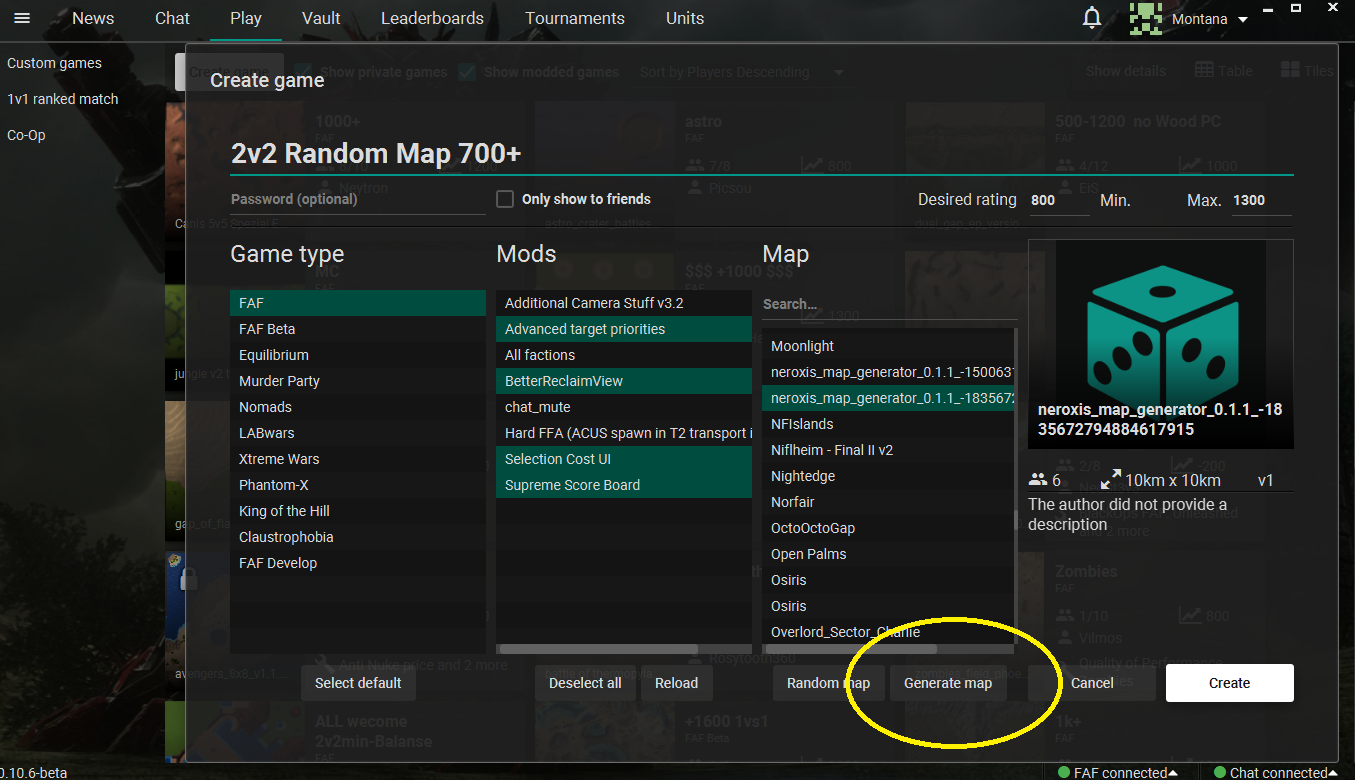This screenshot has width=1355, height=780.
Task: Select Murder Party game type
Action: tap(358, 381)
